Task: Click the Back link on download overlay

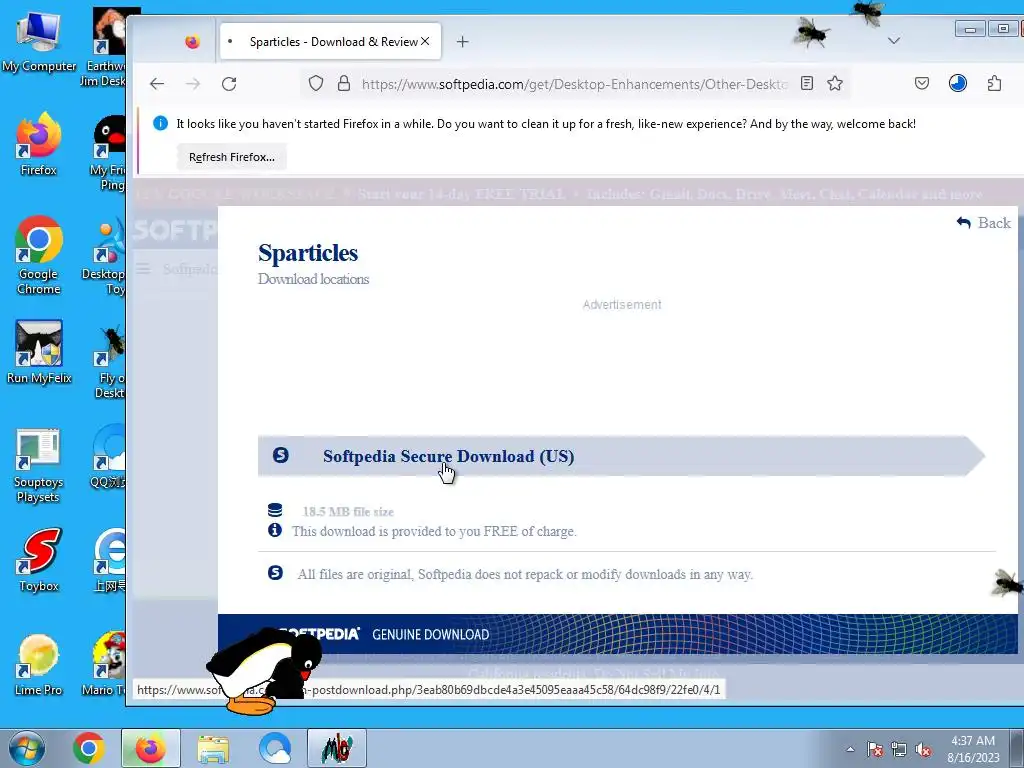Action: (984, 223)
